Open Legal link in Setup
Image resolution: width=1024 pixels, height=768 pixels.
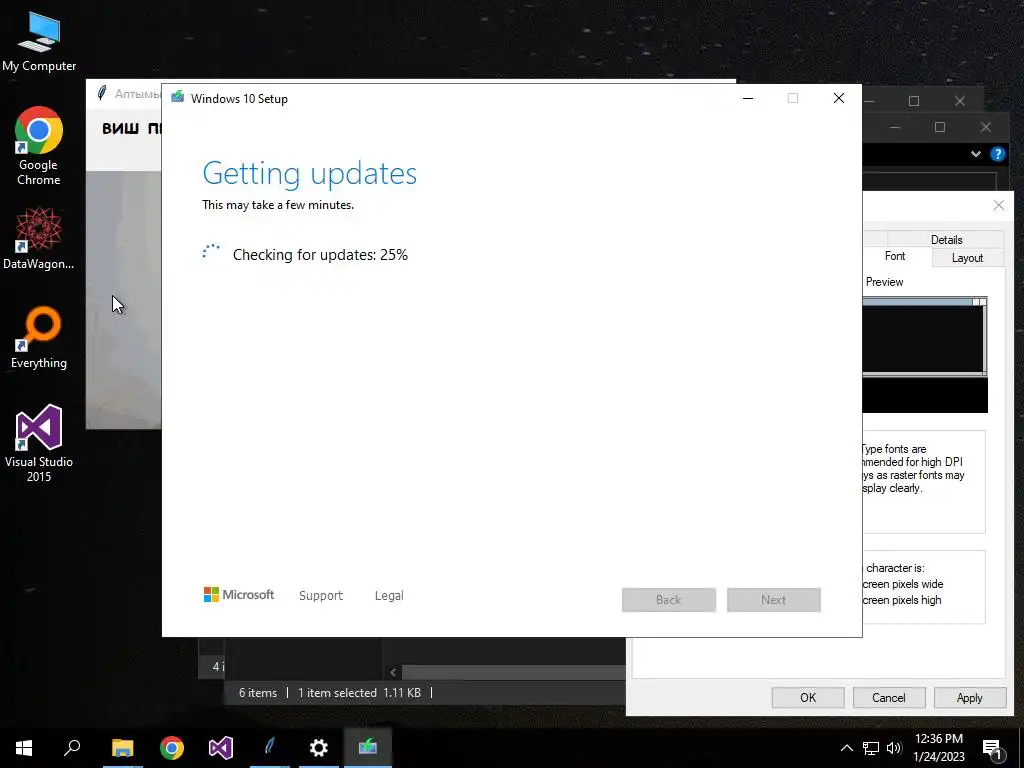(389, 596)
